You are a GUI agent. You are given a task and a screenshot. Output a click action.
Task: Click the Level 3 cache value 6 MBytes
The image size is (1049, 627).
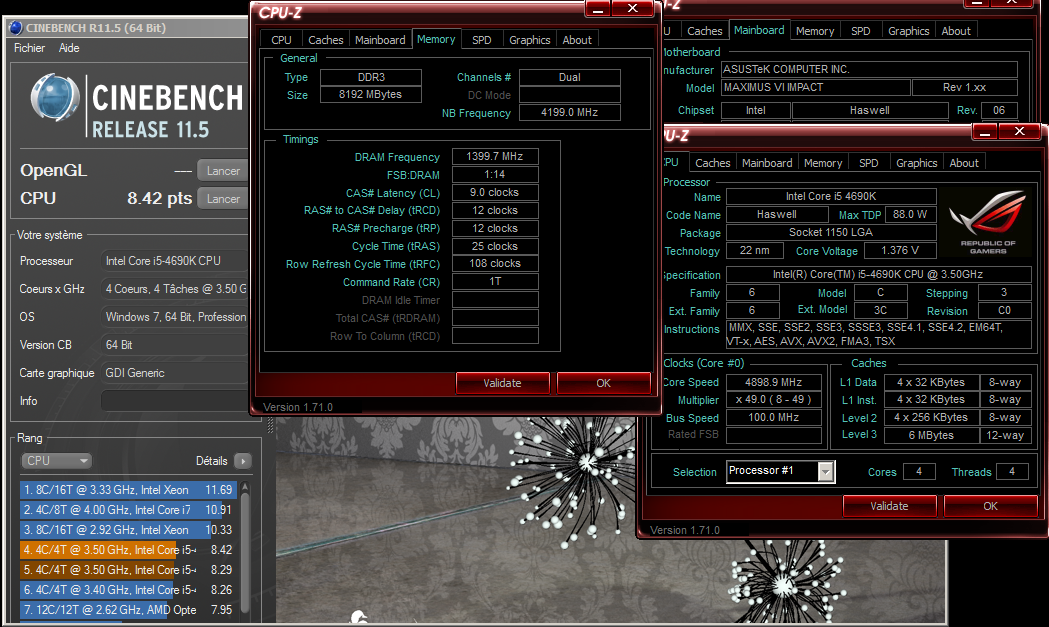[x=931, y=435]
